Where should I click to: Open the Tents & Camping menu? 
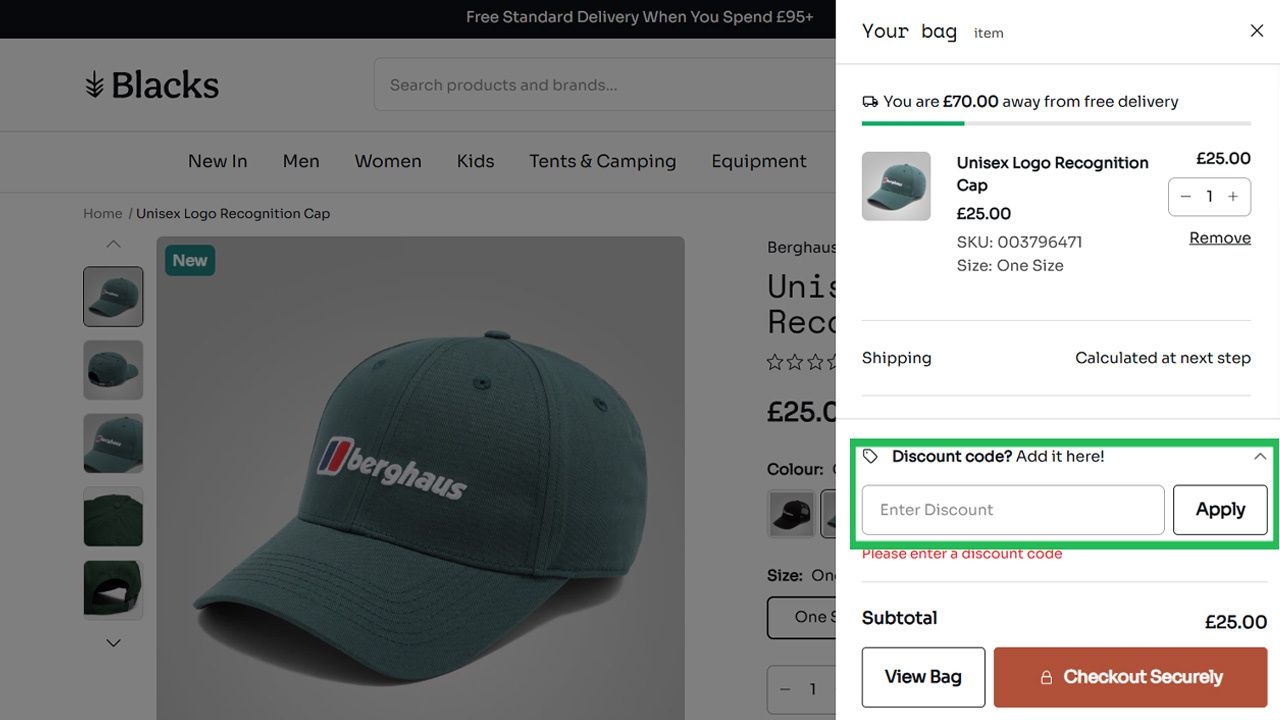click(603, 161)
